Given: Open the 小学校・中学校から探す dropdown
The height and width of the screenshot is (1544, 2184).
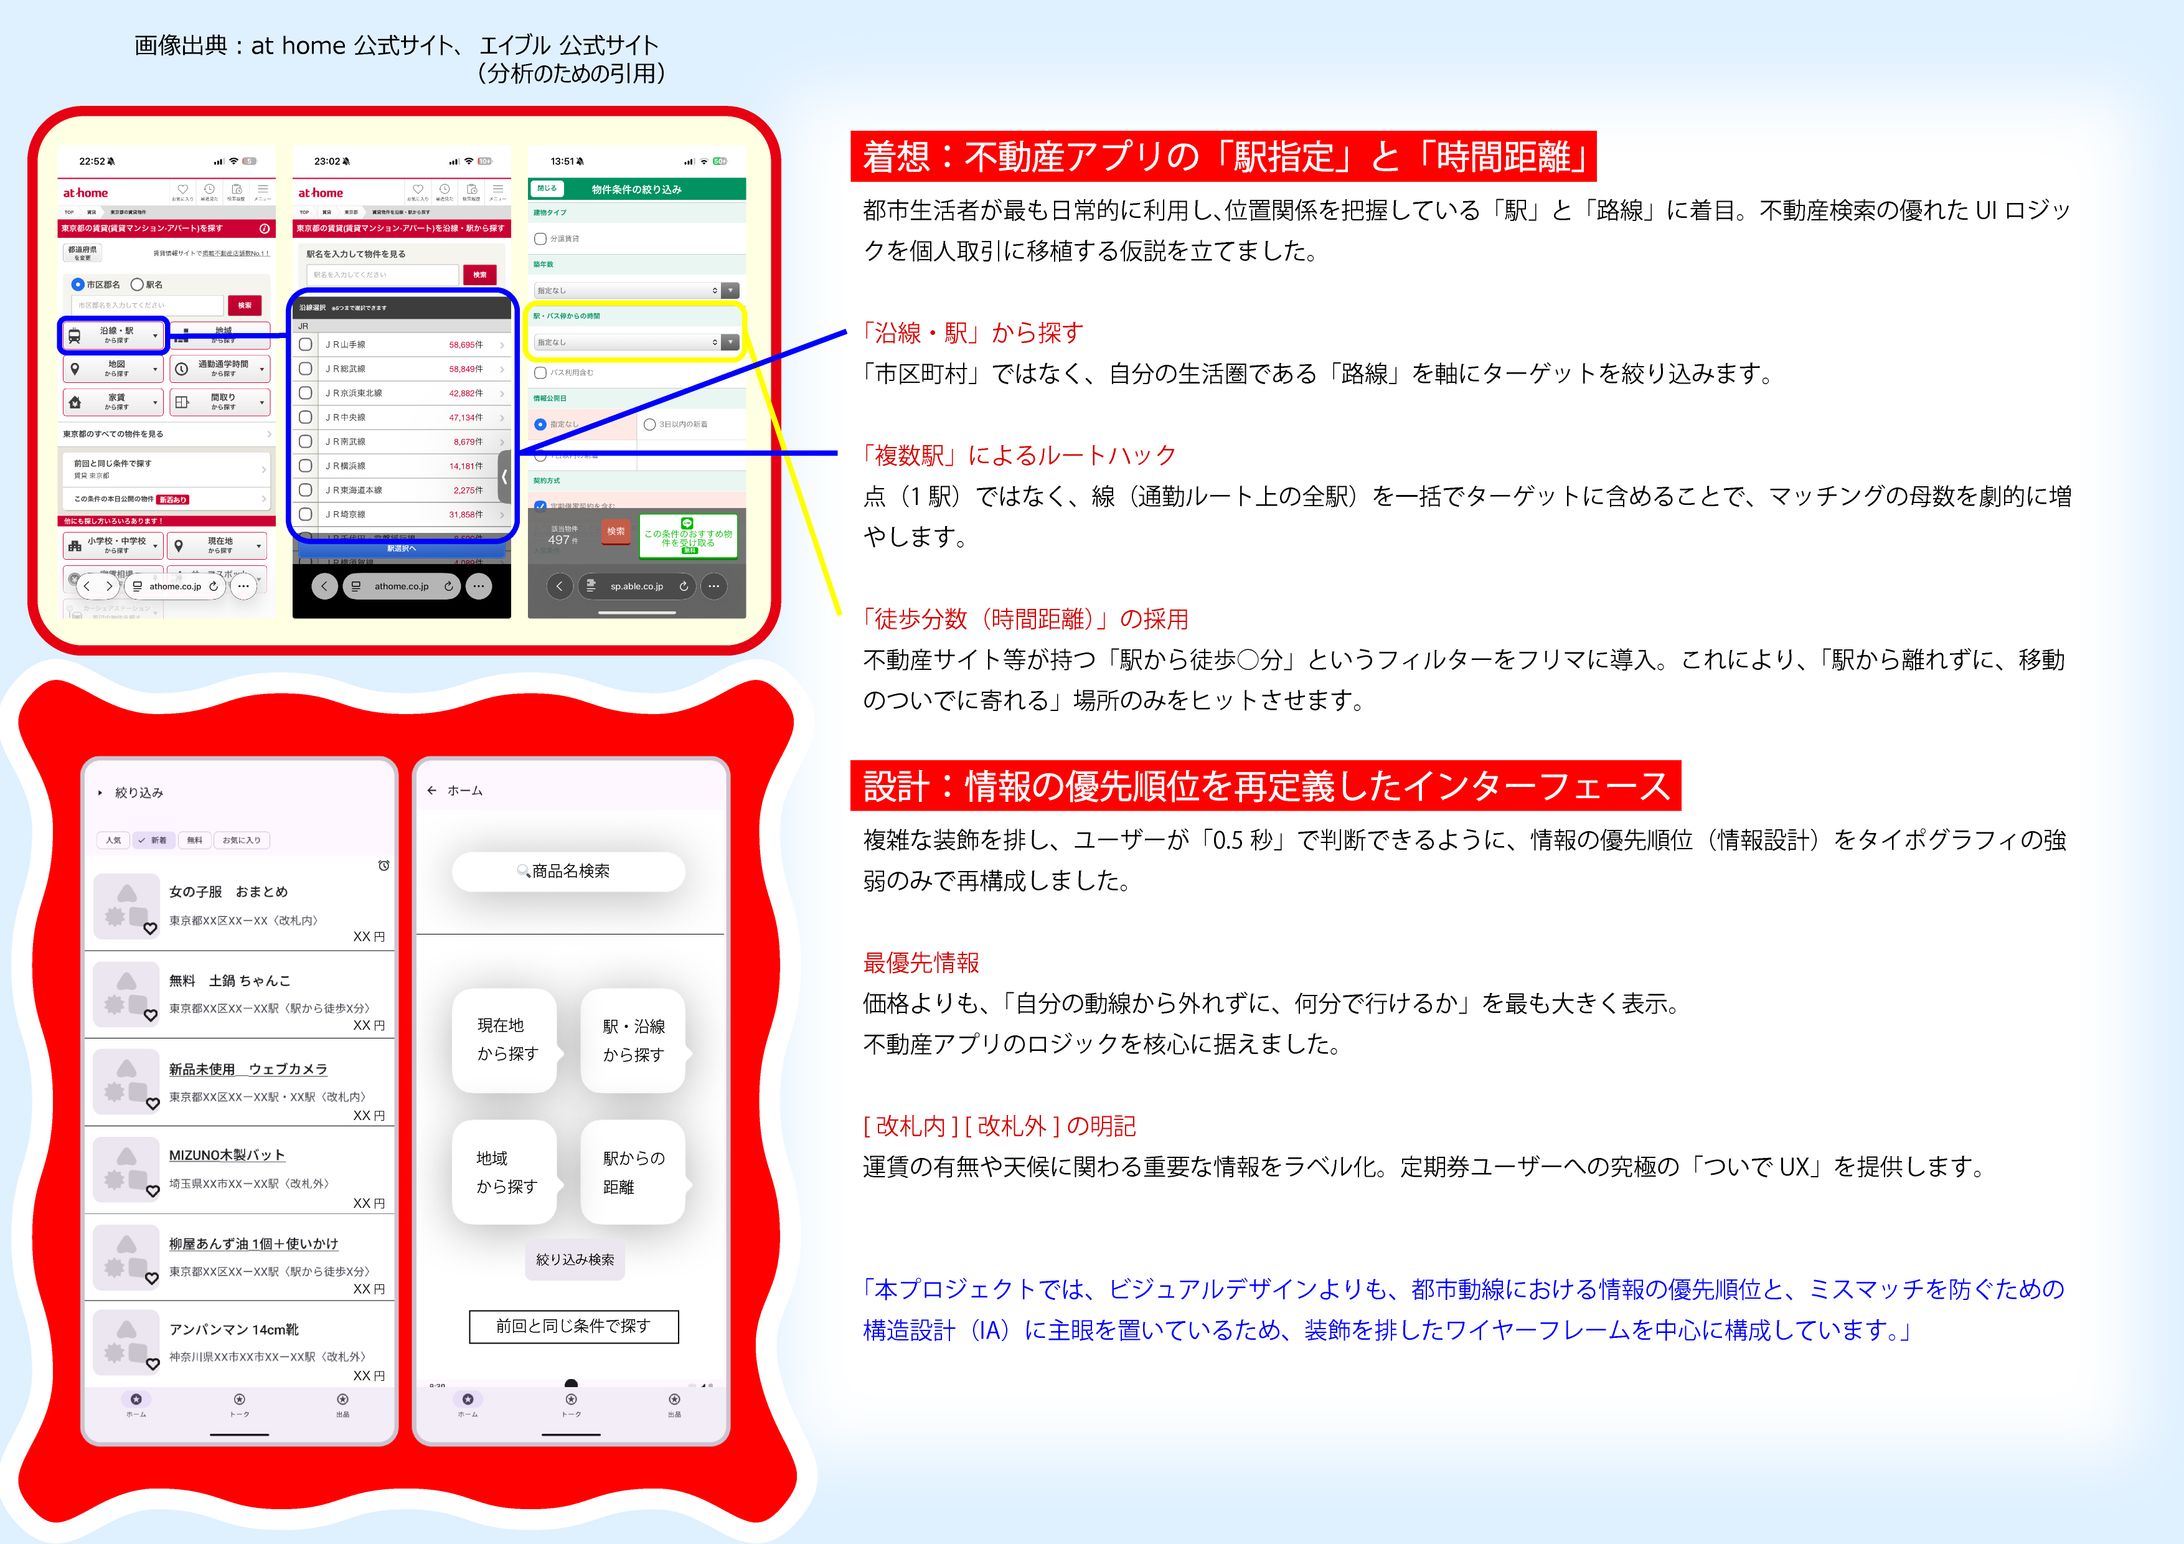Looking at the screenshot, I should pos(113,545).
